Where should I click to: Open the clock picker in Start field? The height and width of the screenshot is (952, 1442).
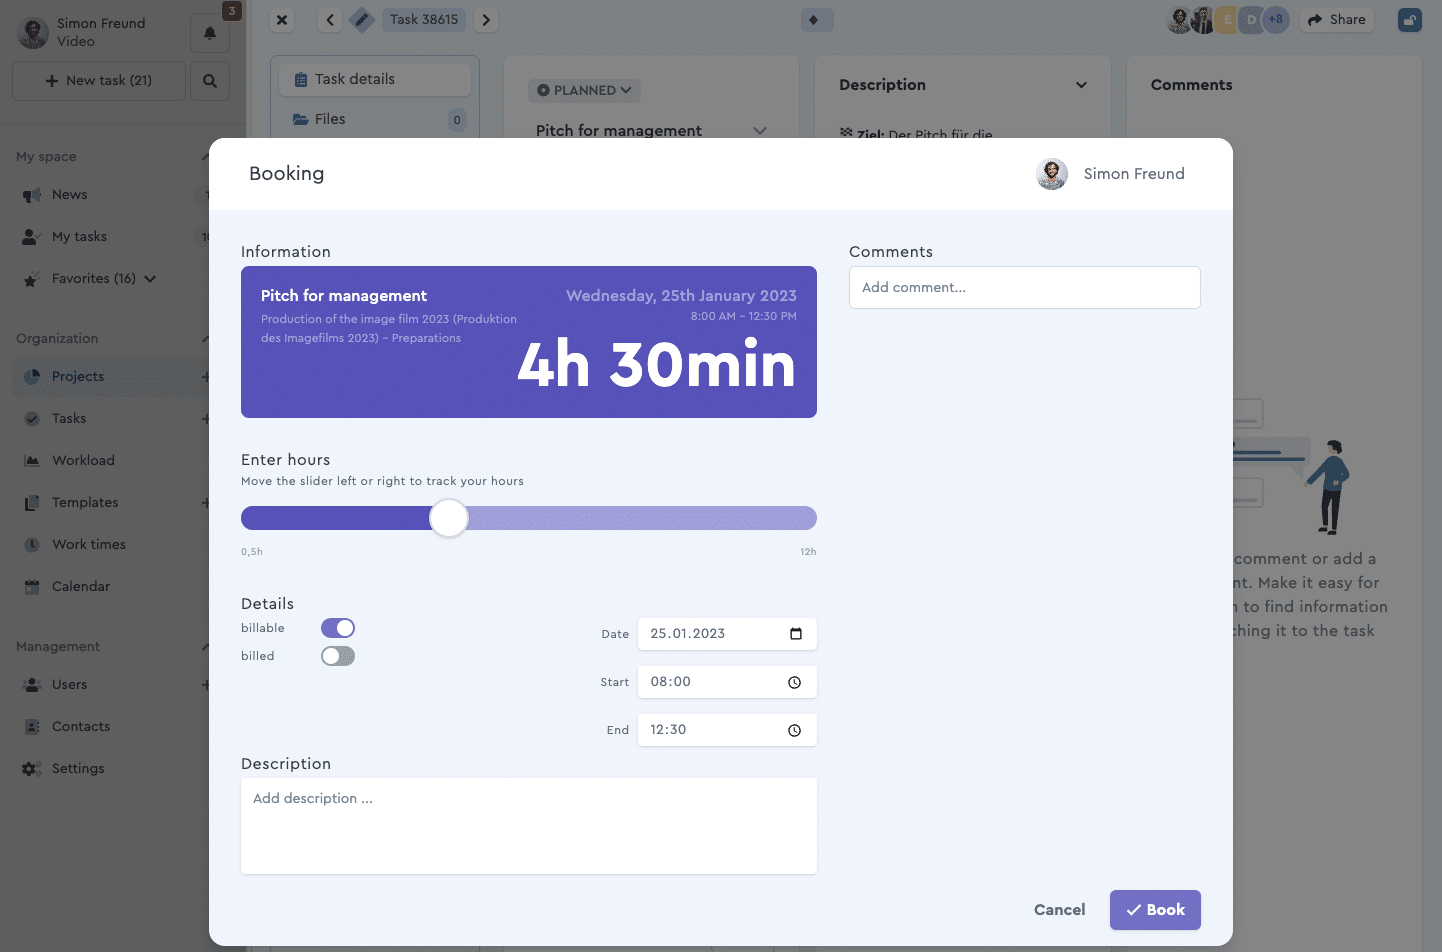795,682
